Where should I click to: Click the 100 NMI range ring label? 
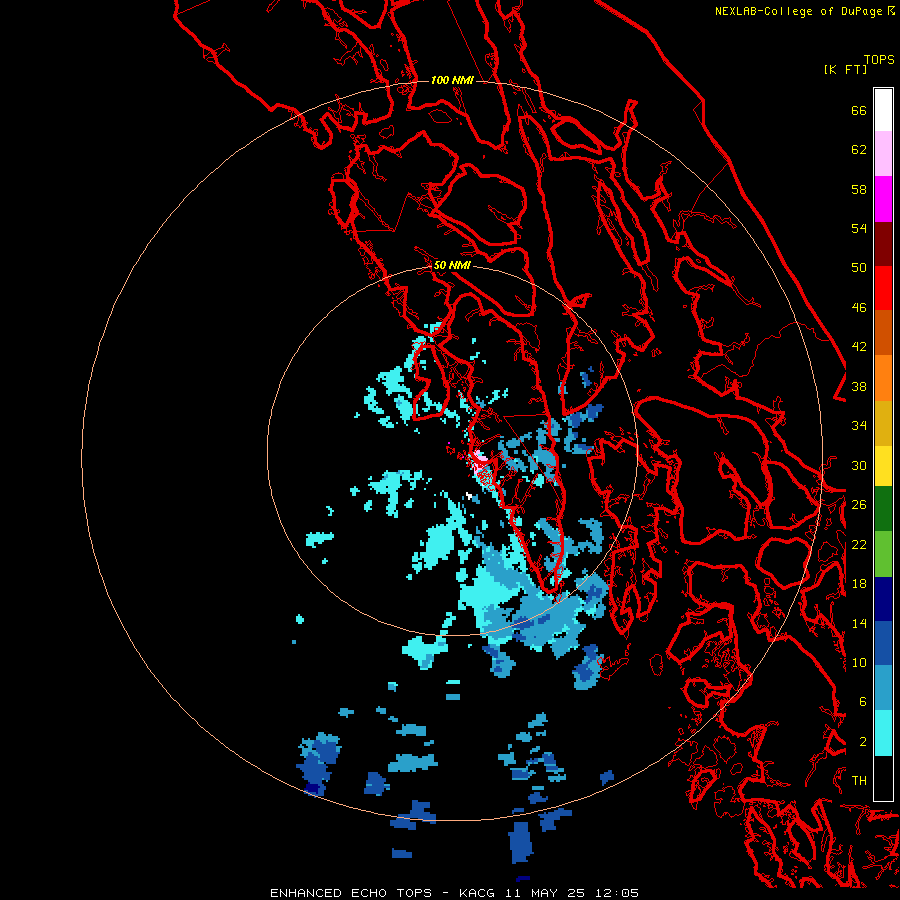coord(452,80)
